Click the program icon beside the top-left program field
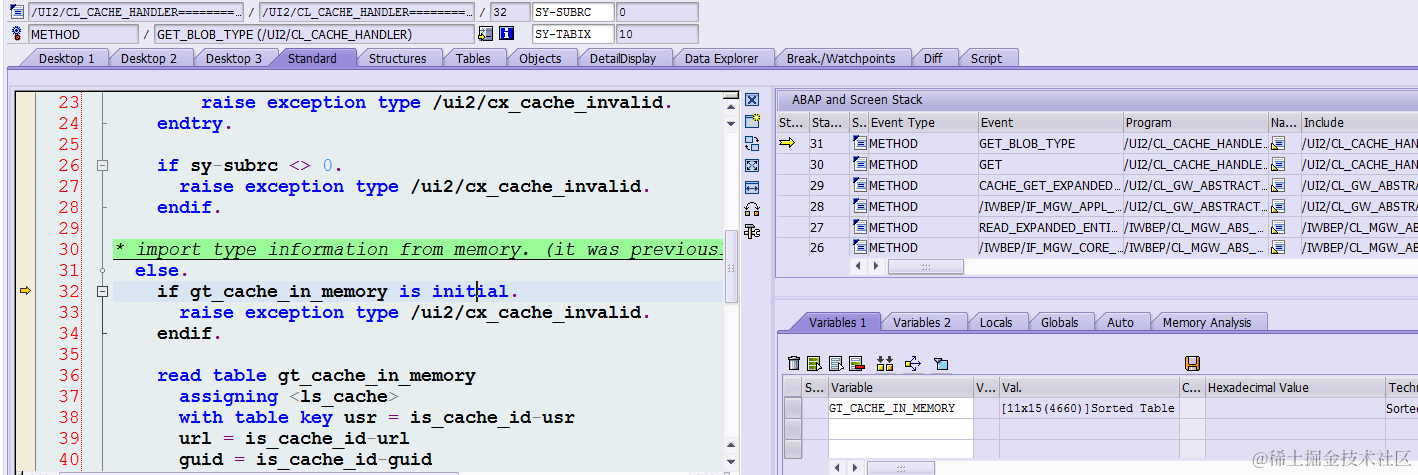The image size is (1418, 475). tap(16, 12)
